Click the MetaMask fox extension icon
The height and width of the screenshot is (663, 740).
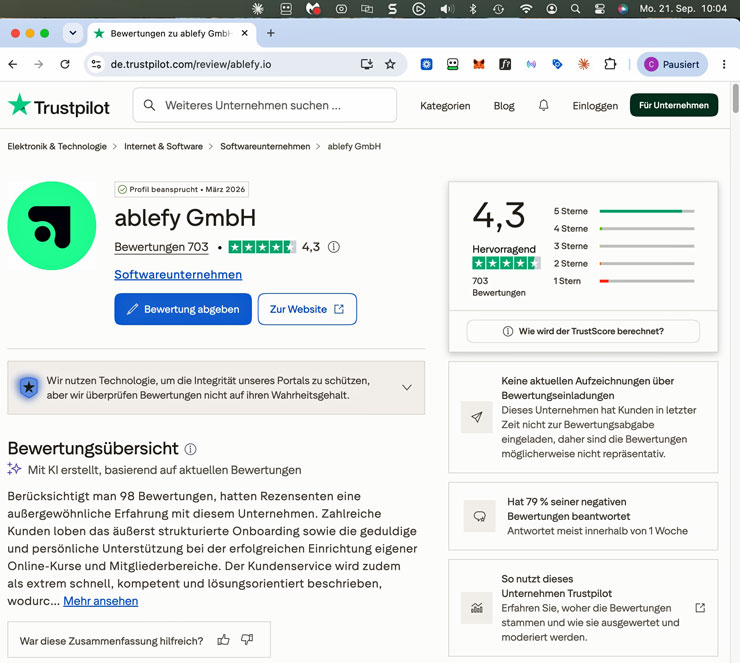pos(479,64)
